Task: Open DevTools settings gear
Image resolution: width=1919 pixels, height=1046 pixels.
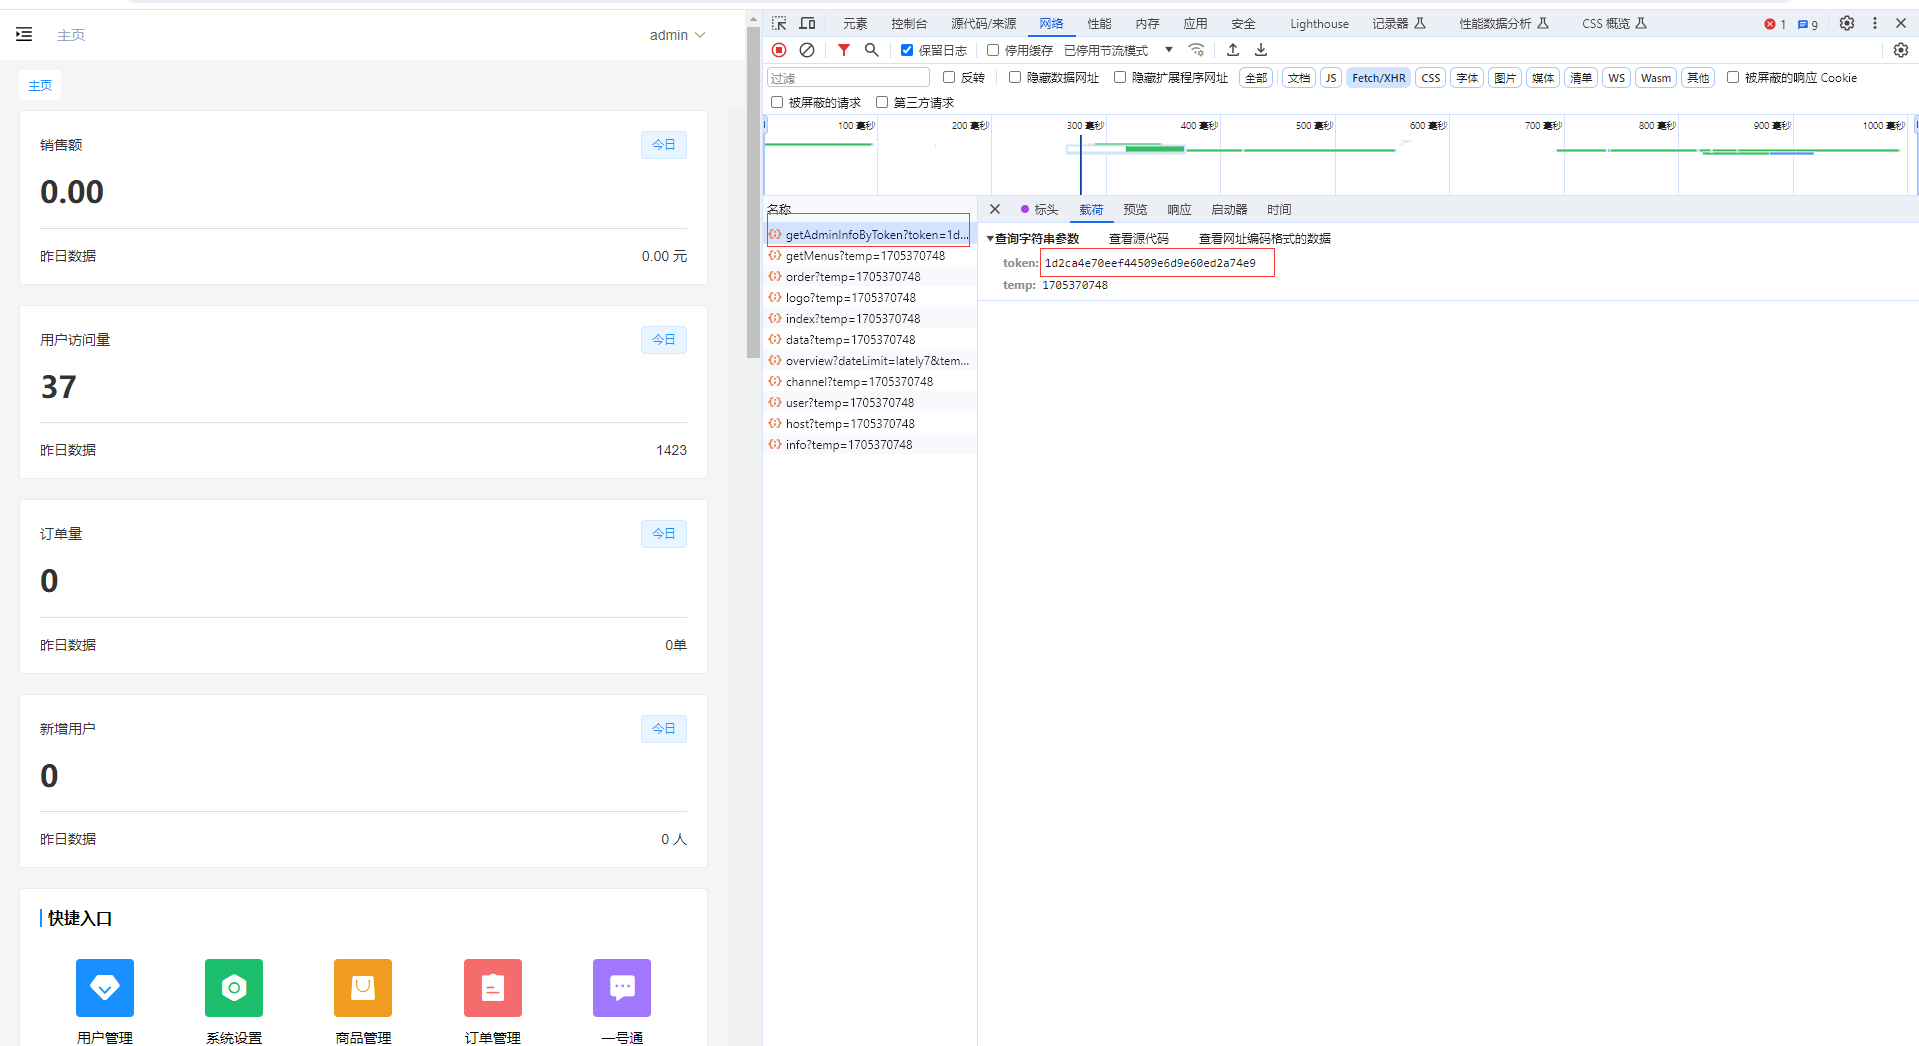Action: (x=1847, y=23)
